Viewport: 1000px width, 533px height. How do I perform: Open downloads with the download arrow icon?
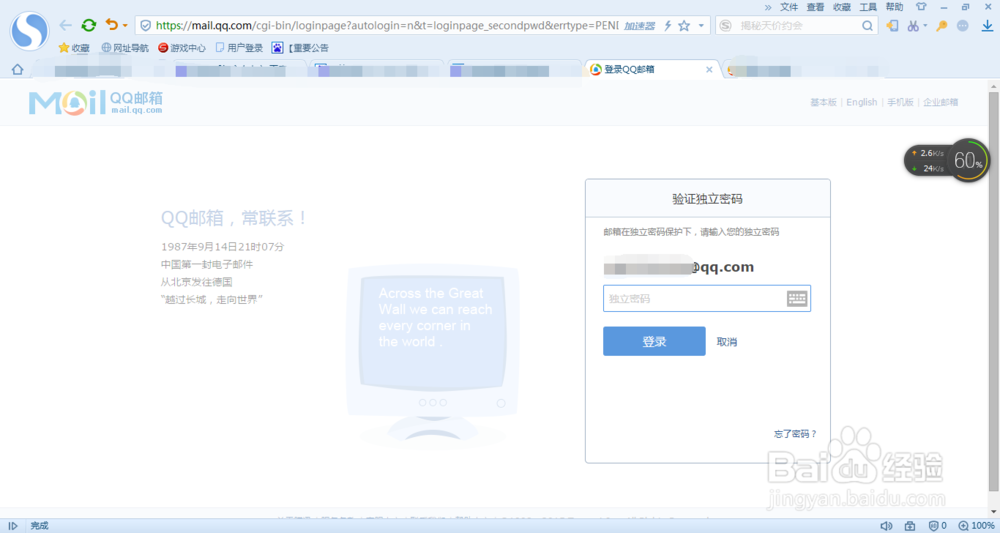(987, 26)
